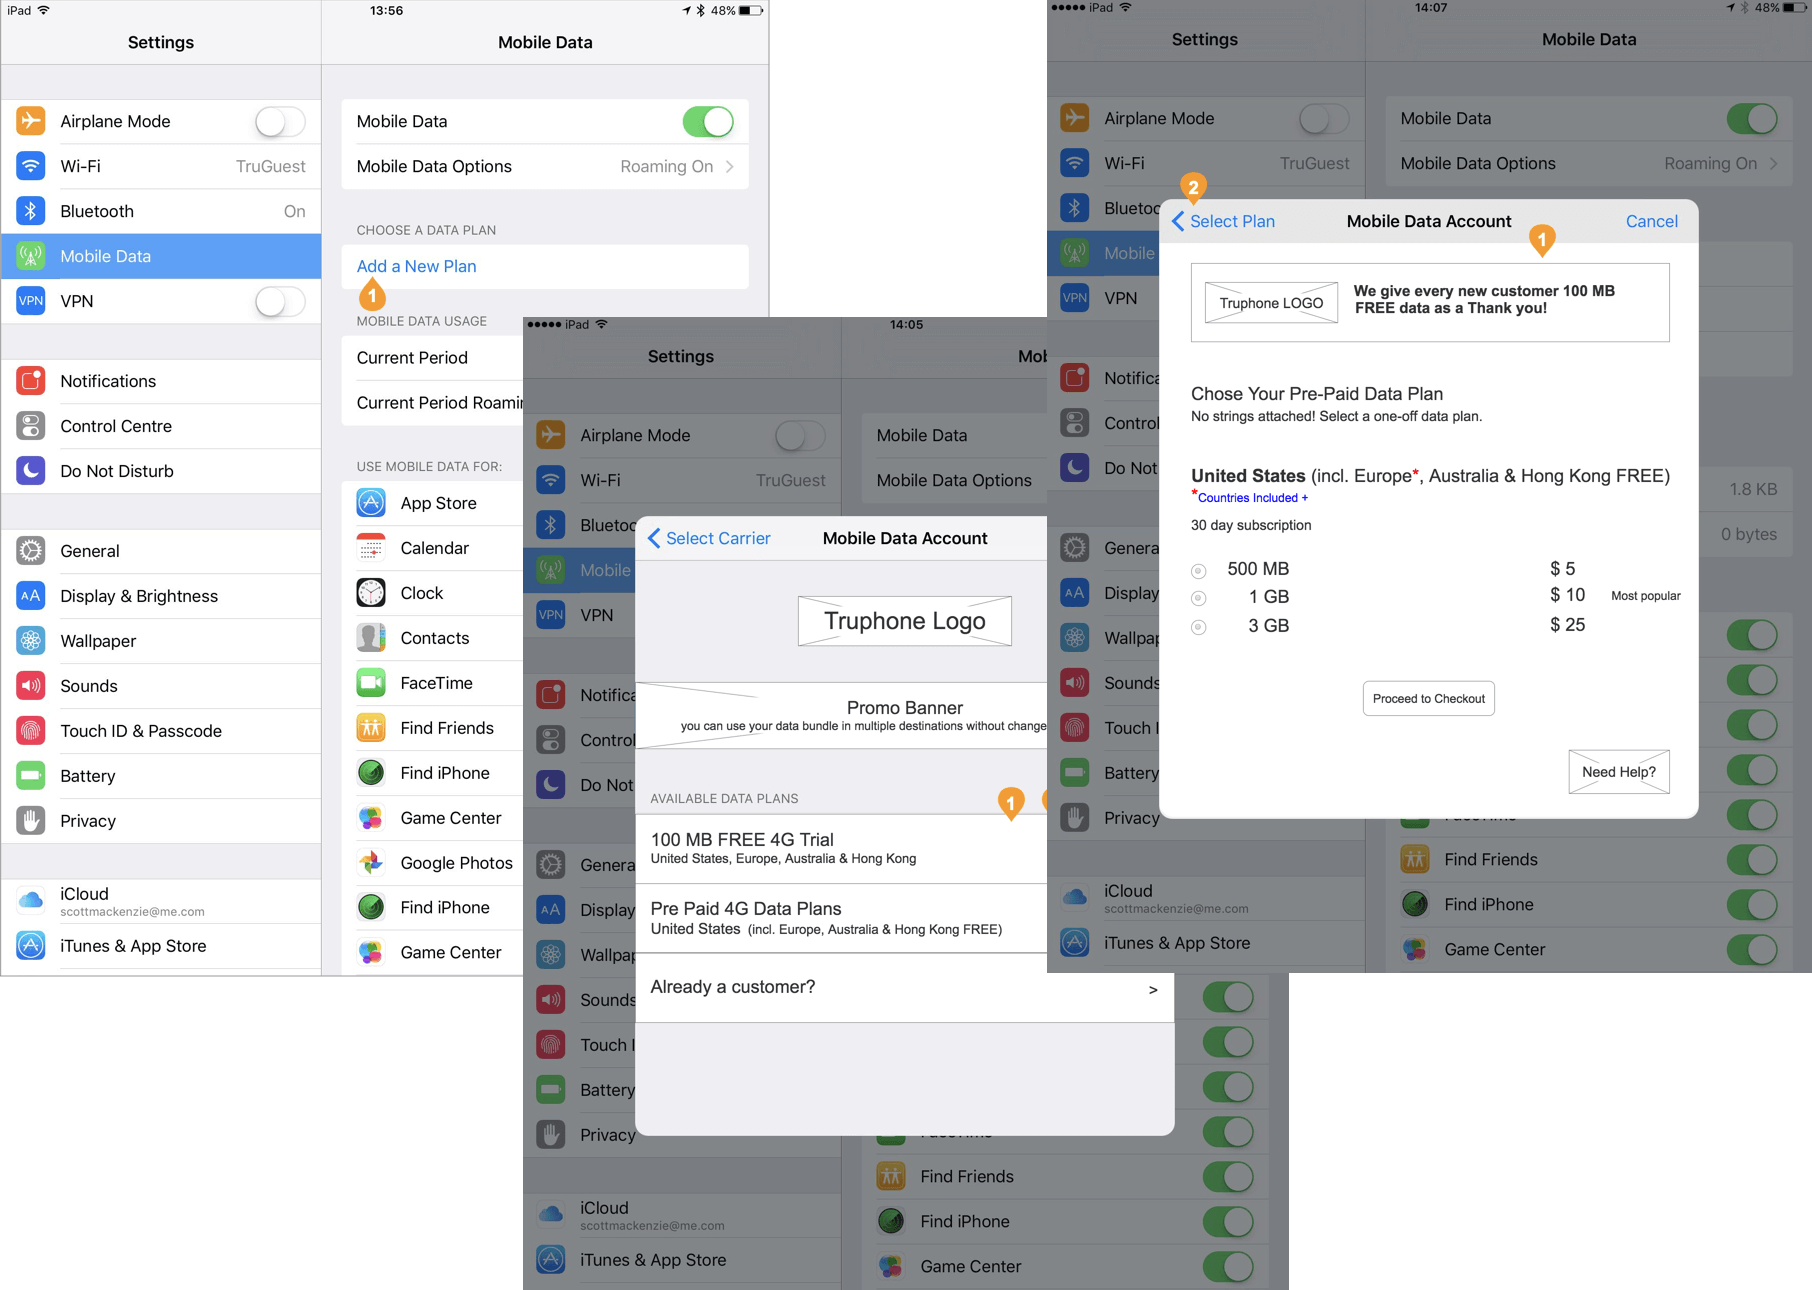The width and height of the screenshot is (1812, 1290).
Task: Open the Mobile Data Options chevron in the right screen
Action: coord(1774,164)
